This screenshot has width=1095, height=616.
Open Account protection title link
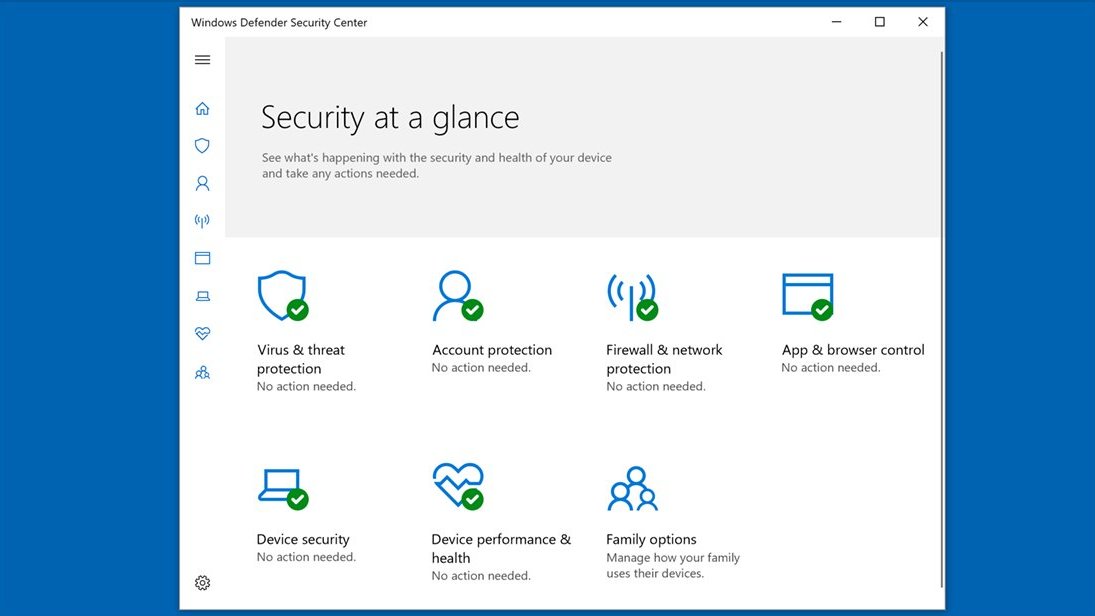(492, 350)
